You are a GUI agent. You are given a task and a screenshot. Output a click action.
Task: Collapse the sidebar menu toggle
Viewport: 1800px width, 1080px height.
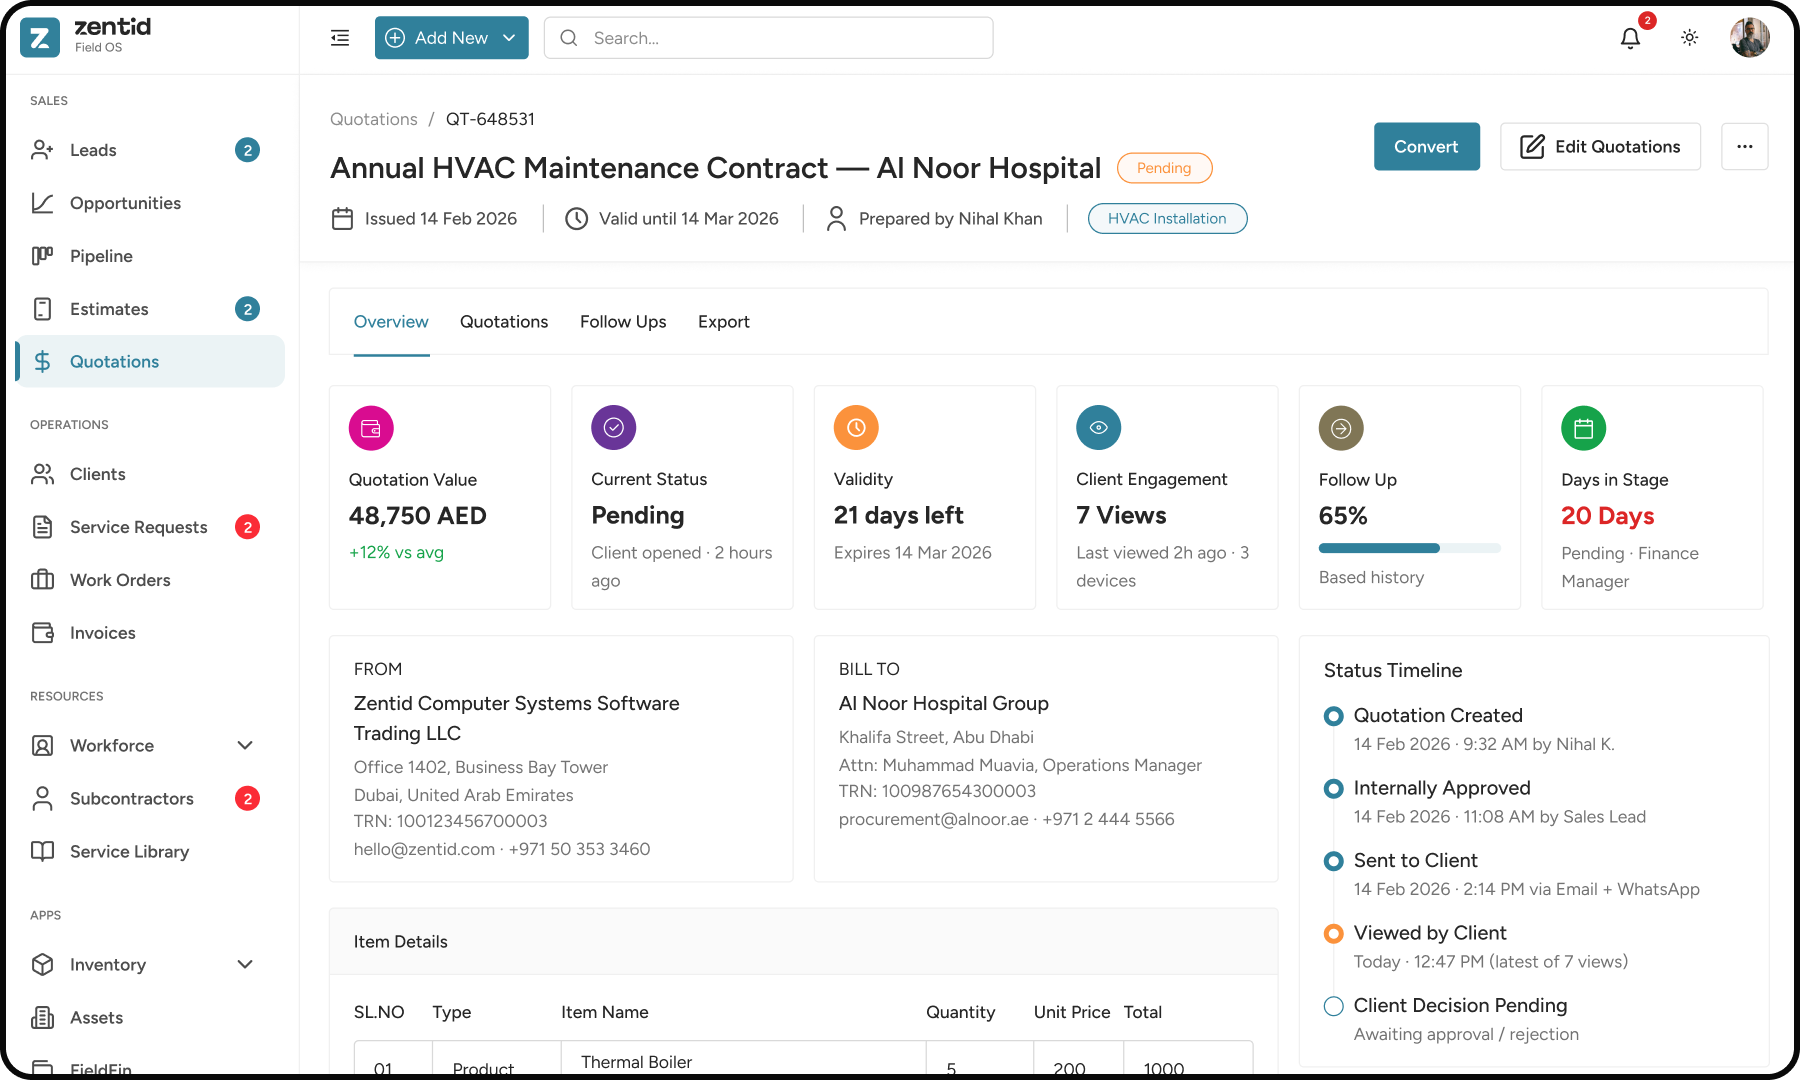(340, 38)
